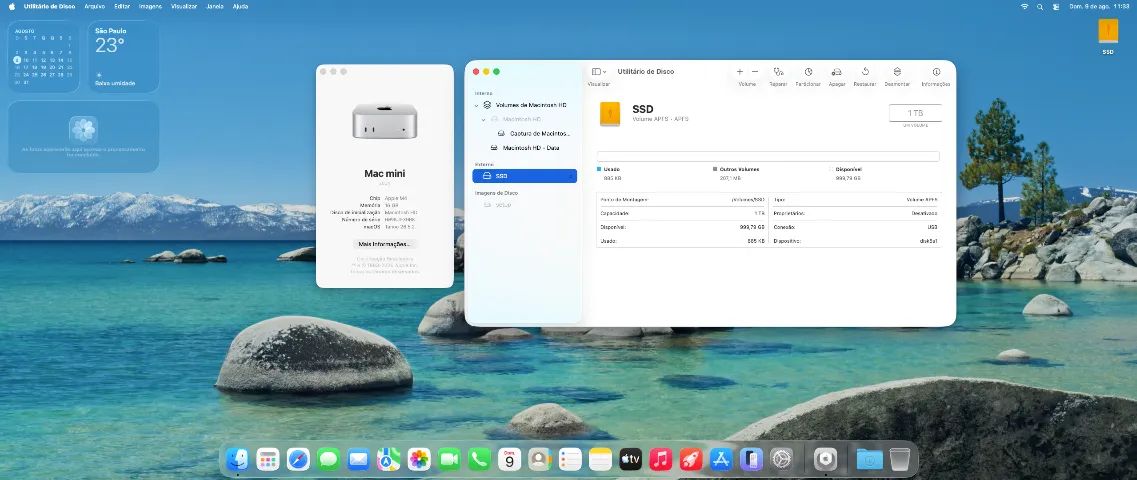Screen dimensions: 1137x480
Task: Open Reminders from the Dock
Action: (570, 459)
